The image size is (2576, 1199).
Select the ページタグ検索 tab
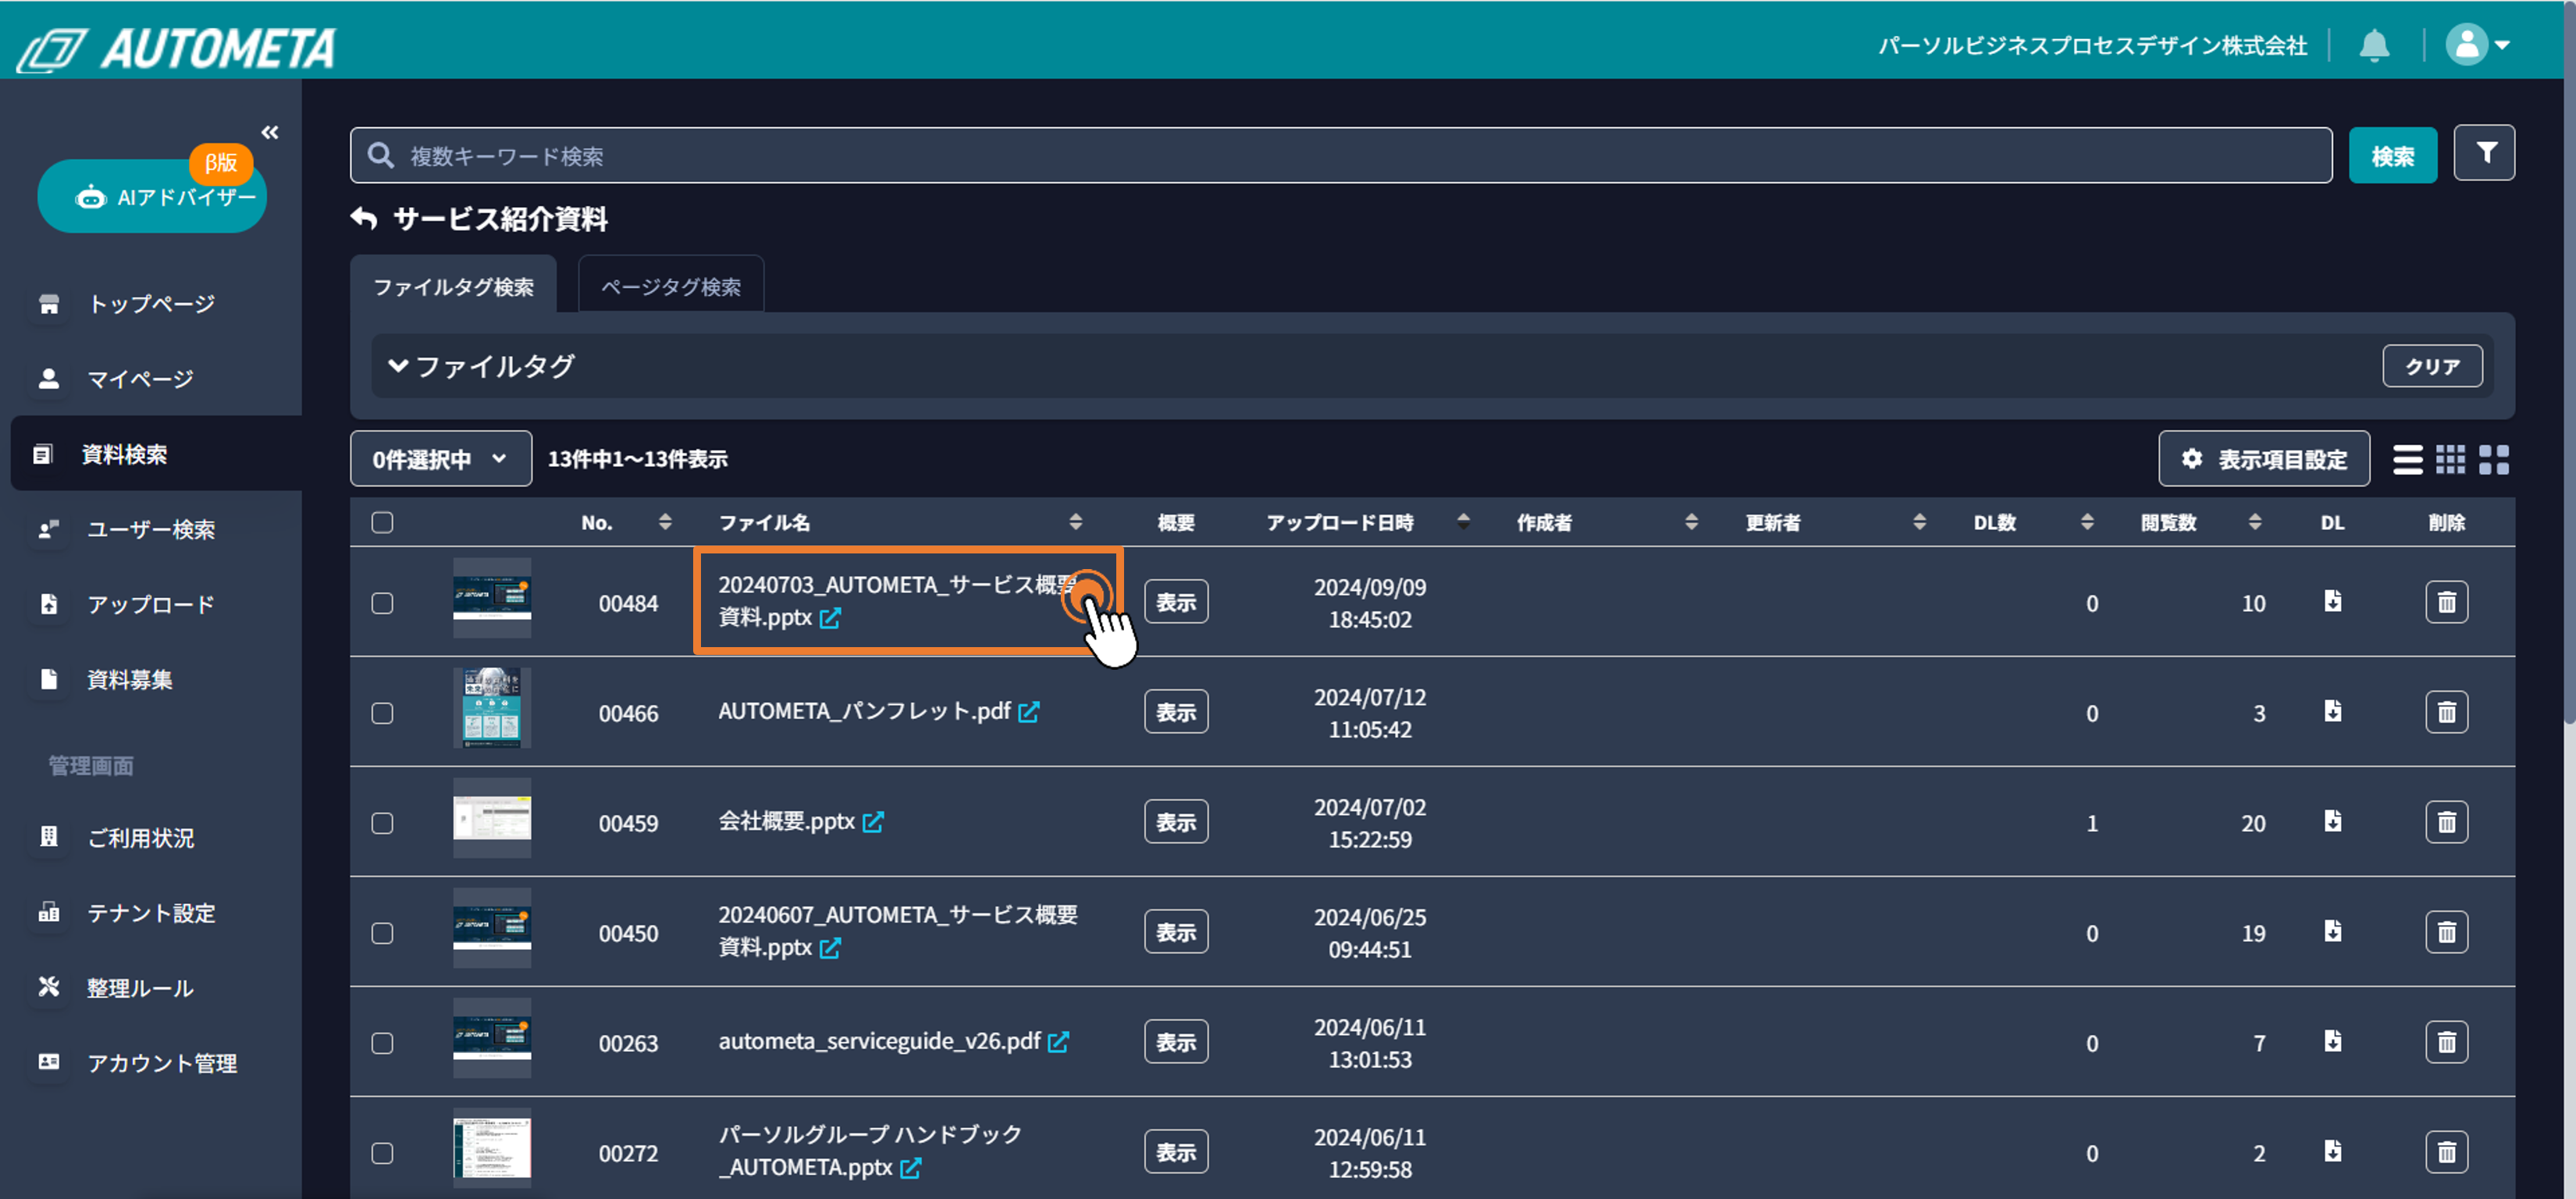tap(671, 286)
